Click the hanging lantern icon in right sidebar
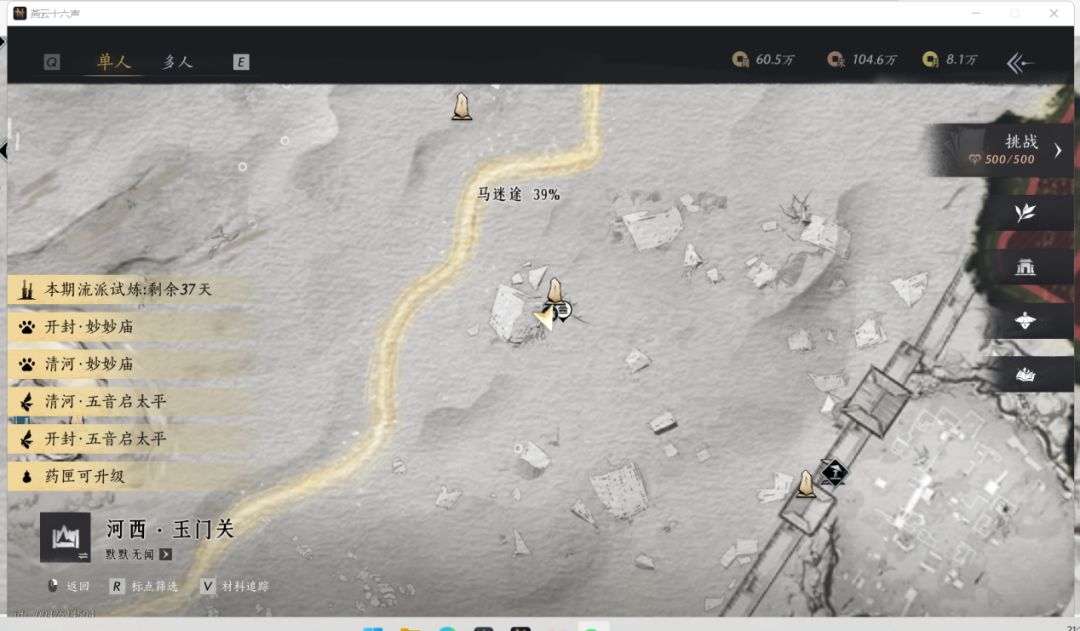This screenshot has width=1080, height=631. click(1025, 320)
